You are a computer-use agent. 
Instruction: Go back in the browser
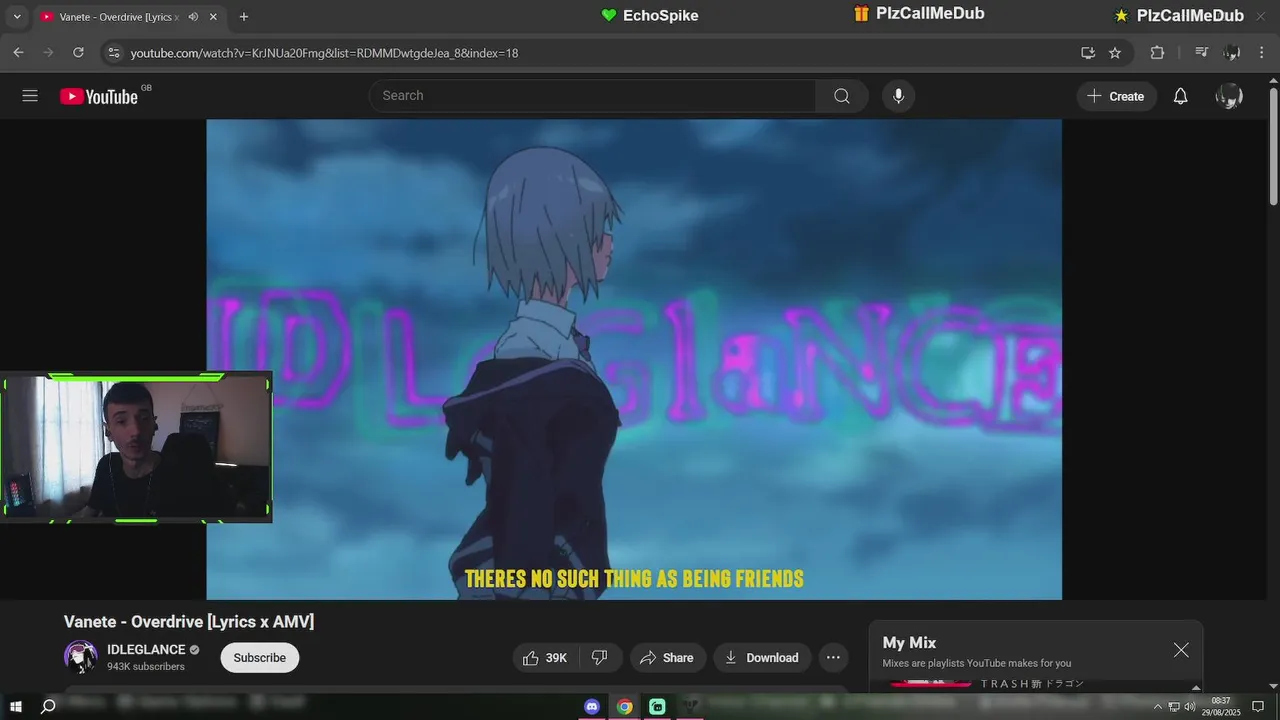tap(18, 52)
